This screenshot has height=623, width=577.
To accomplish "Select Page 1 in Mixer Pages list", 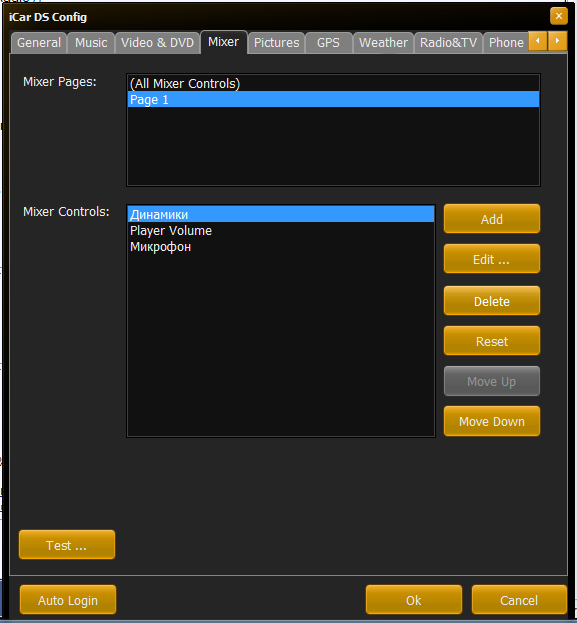I will coord(333,99).
